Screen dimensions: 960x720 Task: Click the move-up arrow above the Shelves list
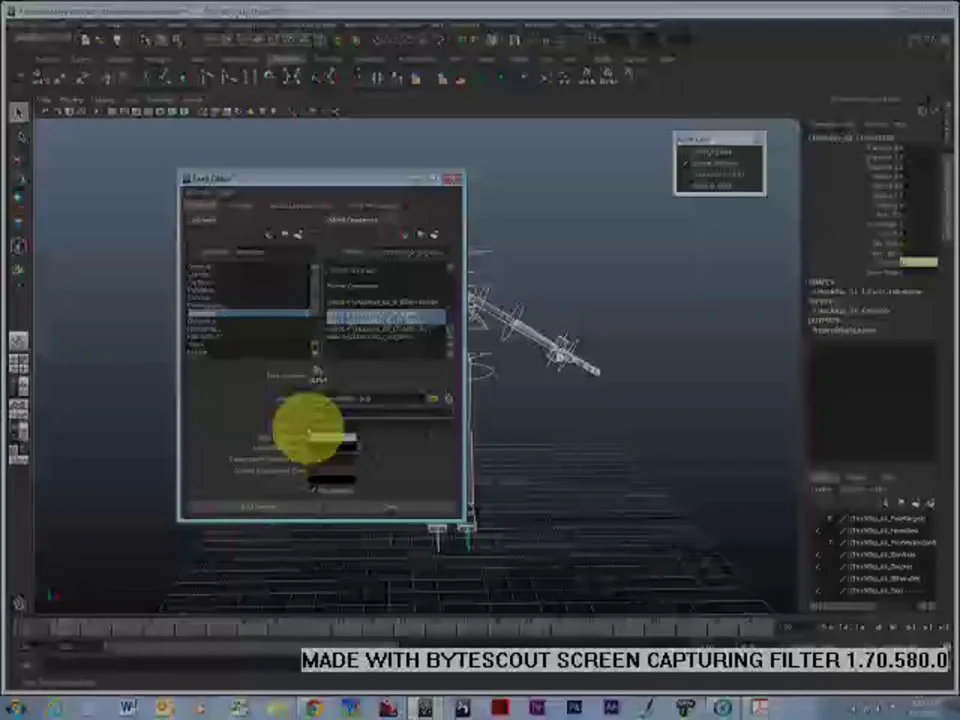[x=269, y=234]
